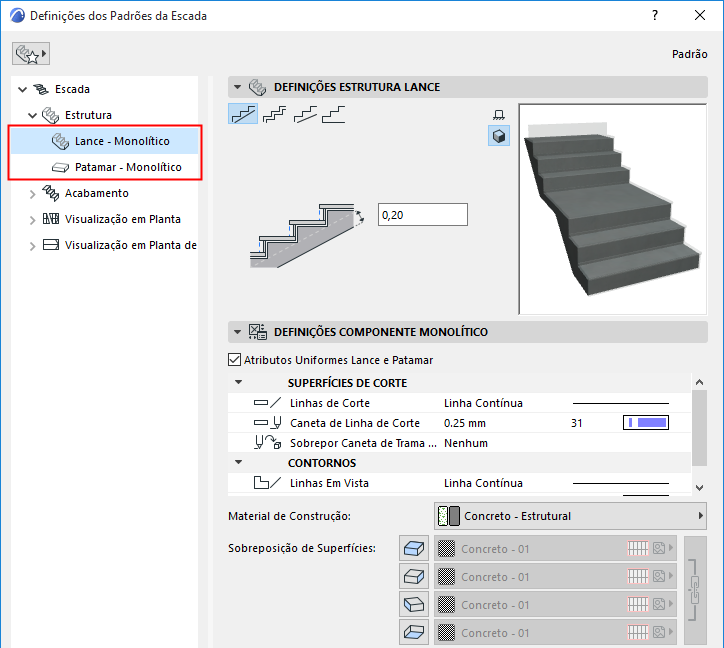Close the Definições dos Padrões da Escada dialog
Viewport: 724px width, 648px height.
point(700,15)
